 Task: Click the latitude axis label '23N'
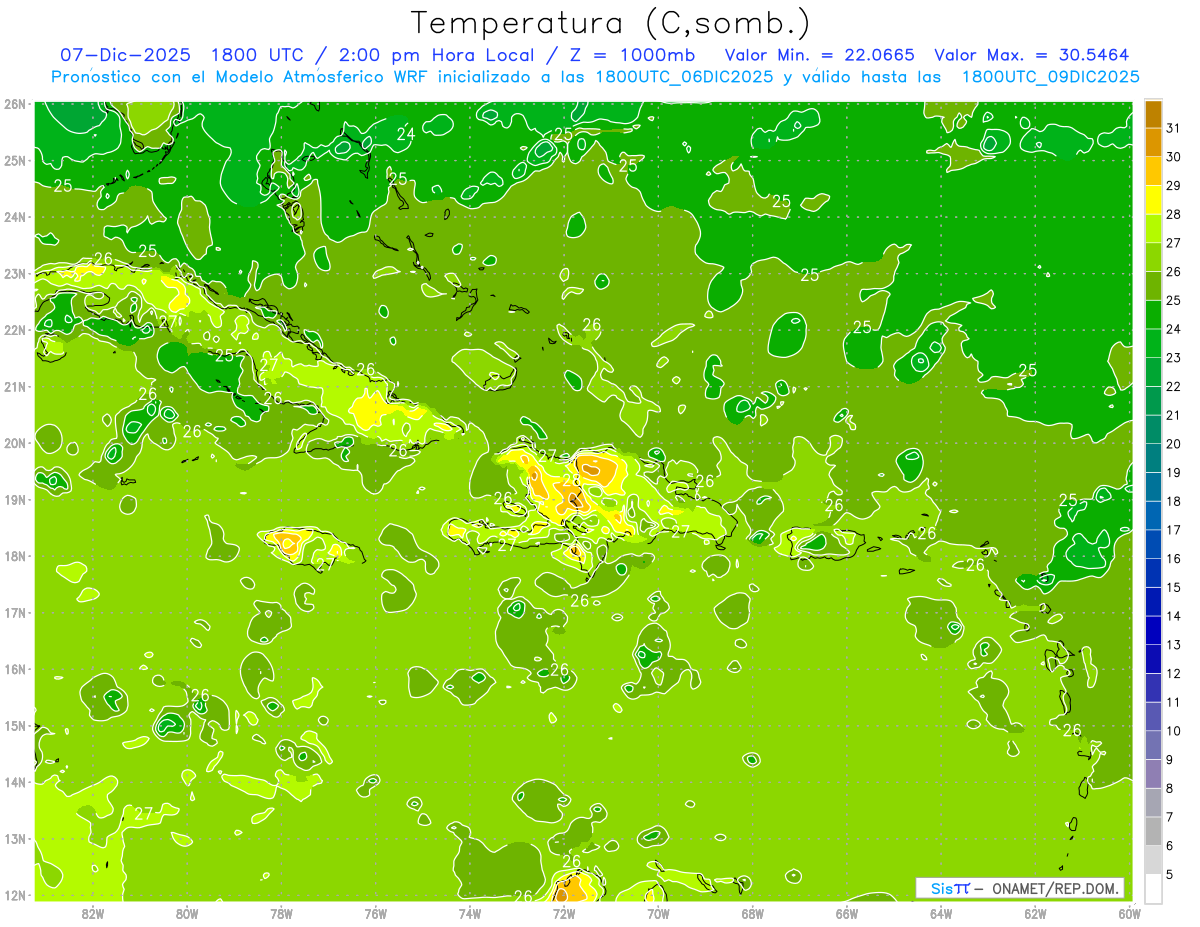pos(15,274)
